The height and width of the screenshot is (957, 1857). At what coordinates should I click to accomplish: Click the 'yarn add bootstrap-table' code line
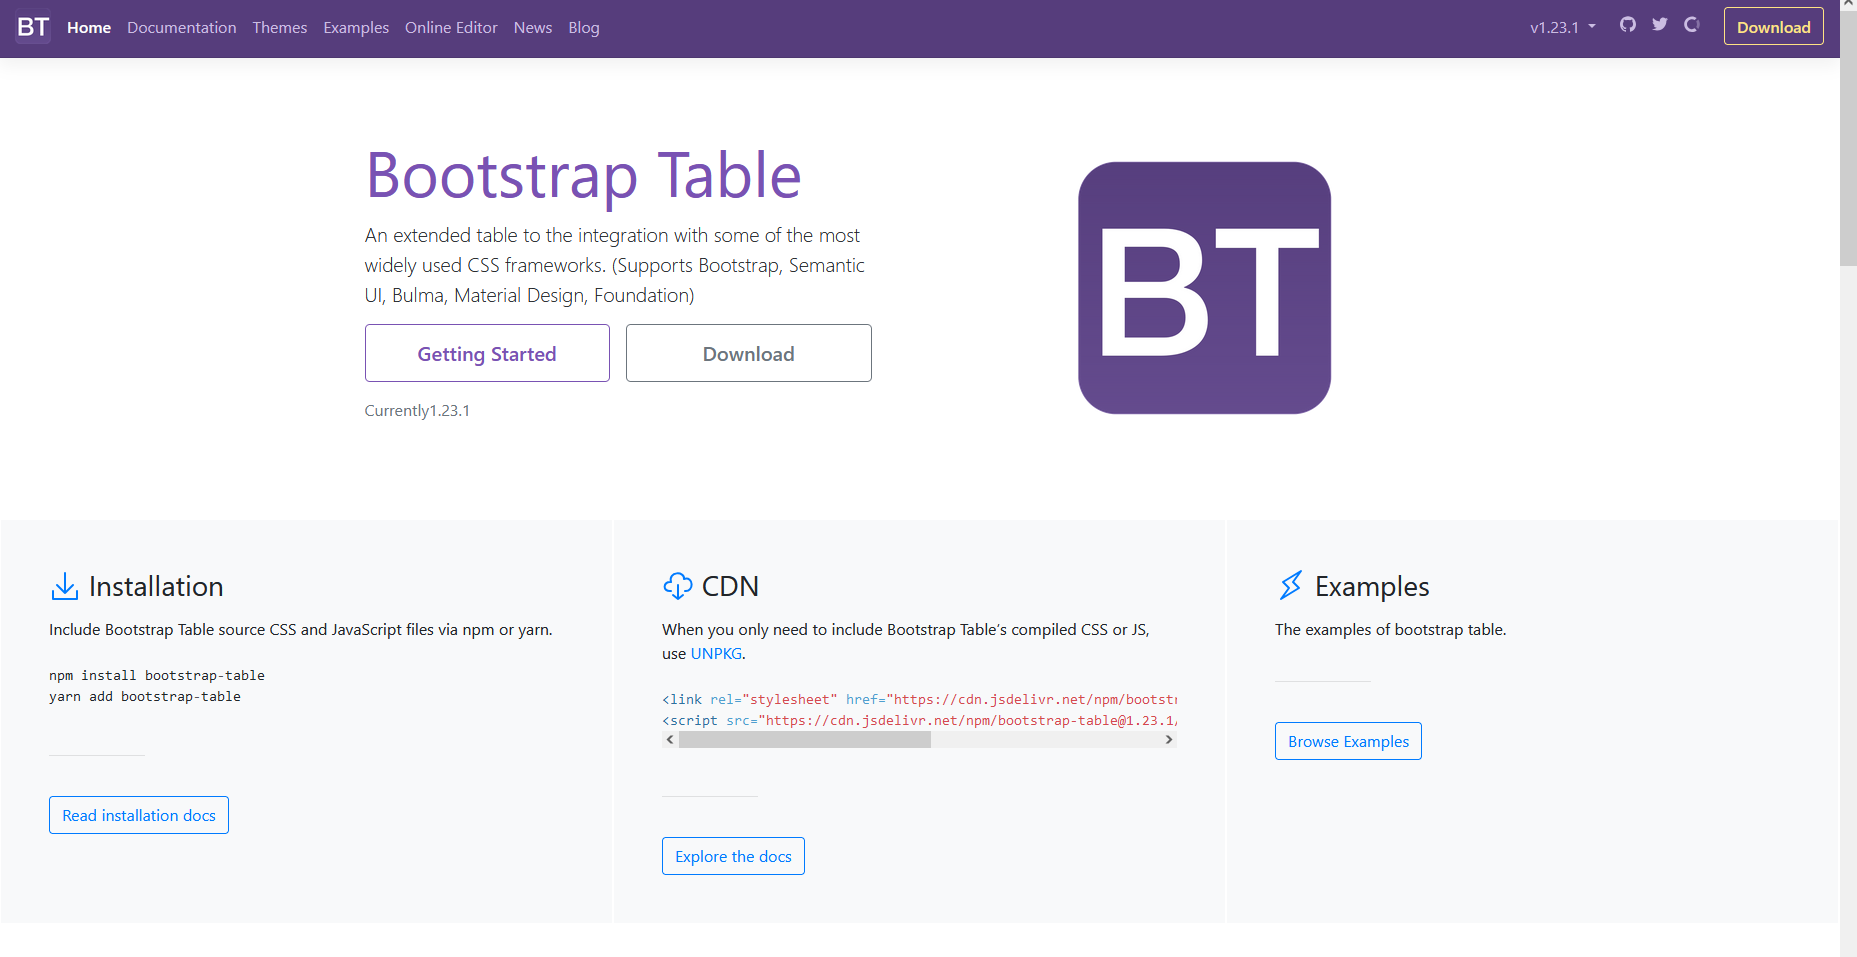(145, 697)
